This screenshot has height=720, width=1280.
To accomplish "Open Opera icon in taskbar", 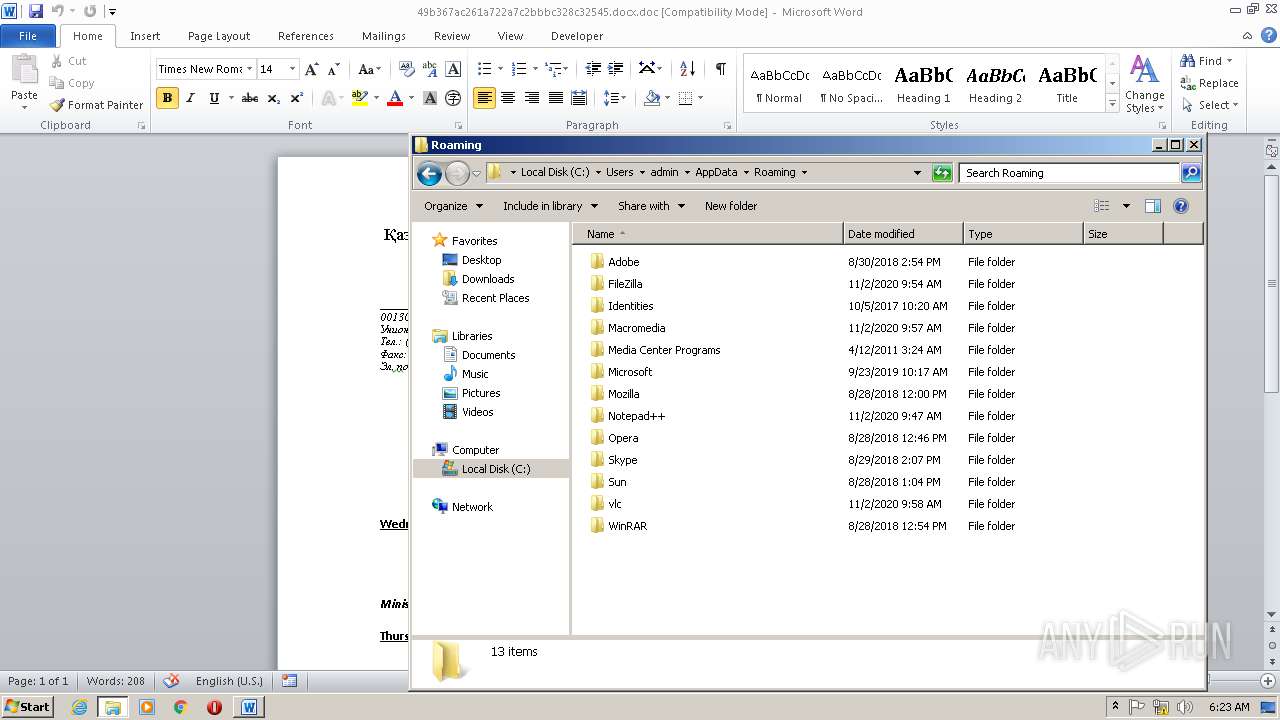I will coord(214,706).
